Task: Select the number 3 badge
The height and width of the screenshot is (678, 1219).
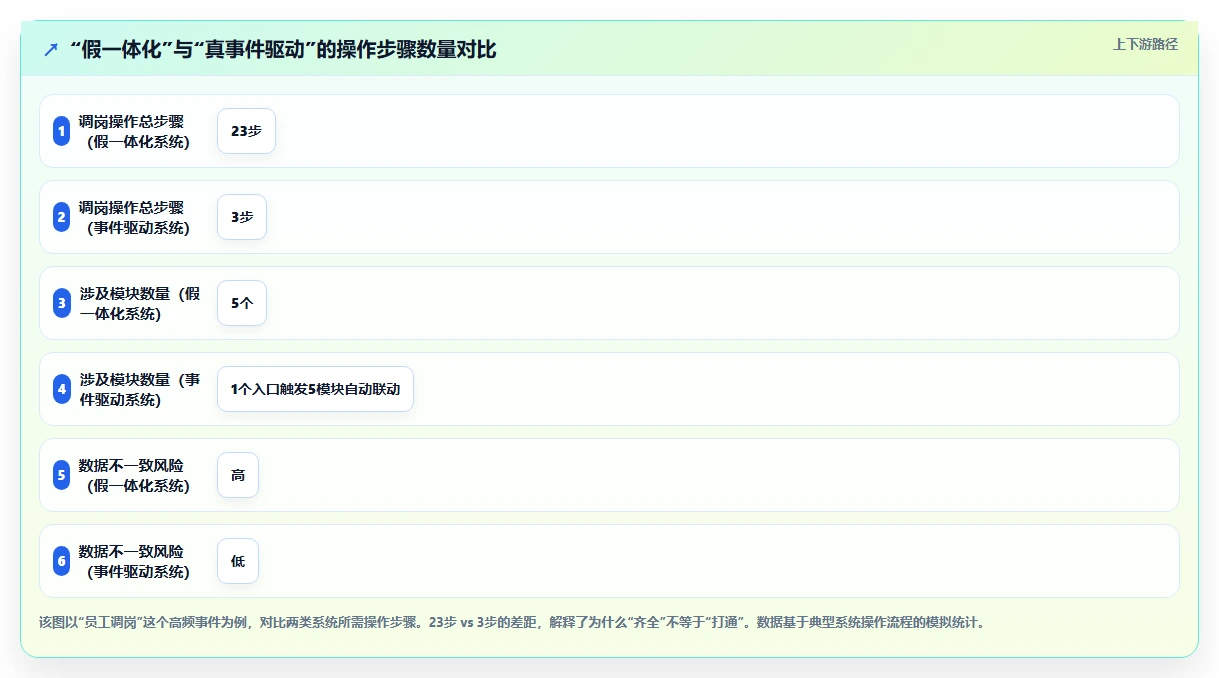Action: (x=61, y=303)
